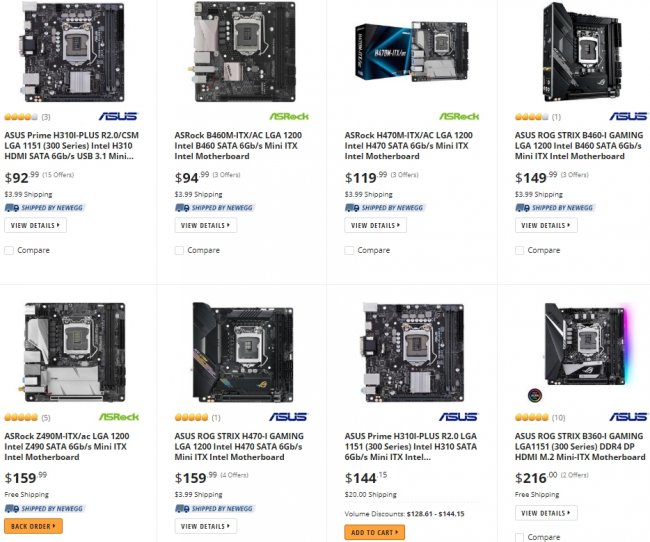The width and height of the screenshot is (650, 542).
Task: Click the ASRock logo on the H470M-ITX/AC listing
Action: click(459, 116)
